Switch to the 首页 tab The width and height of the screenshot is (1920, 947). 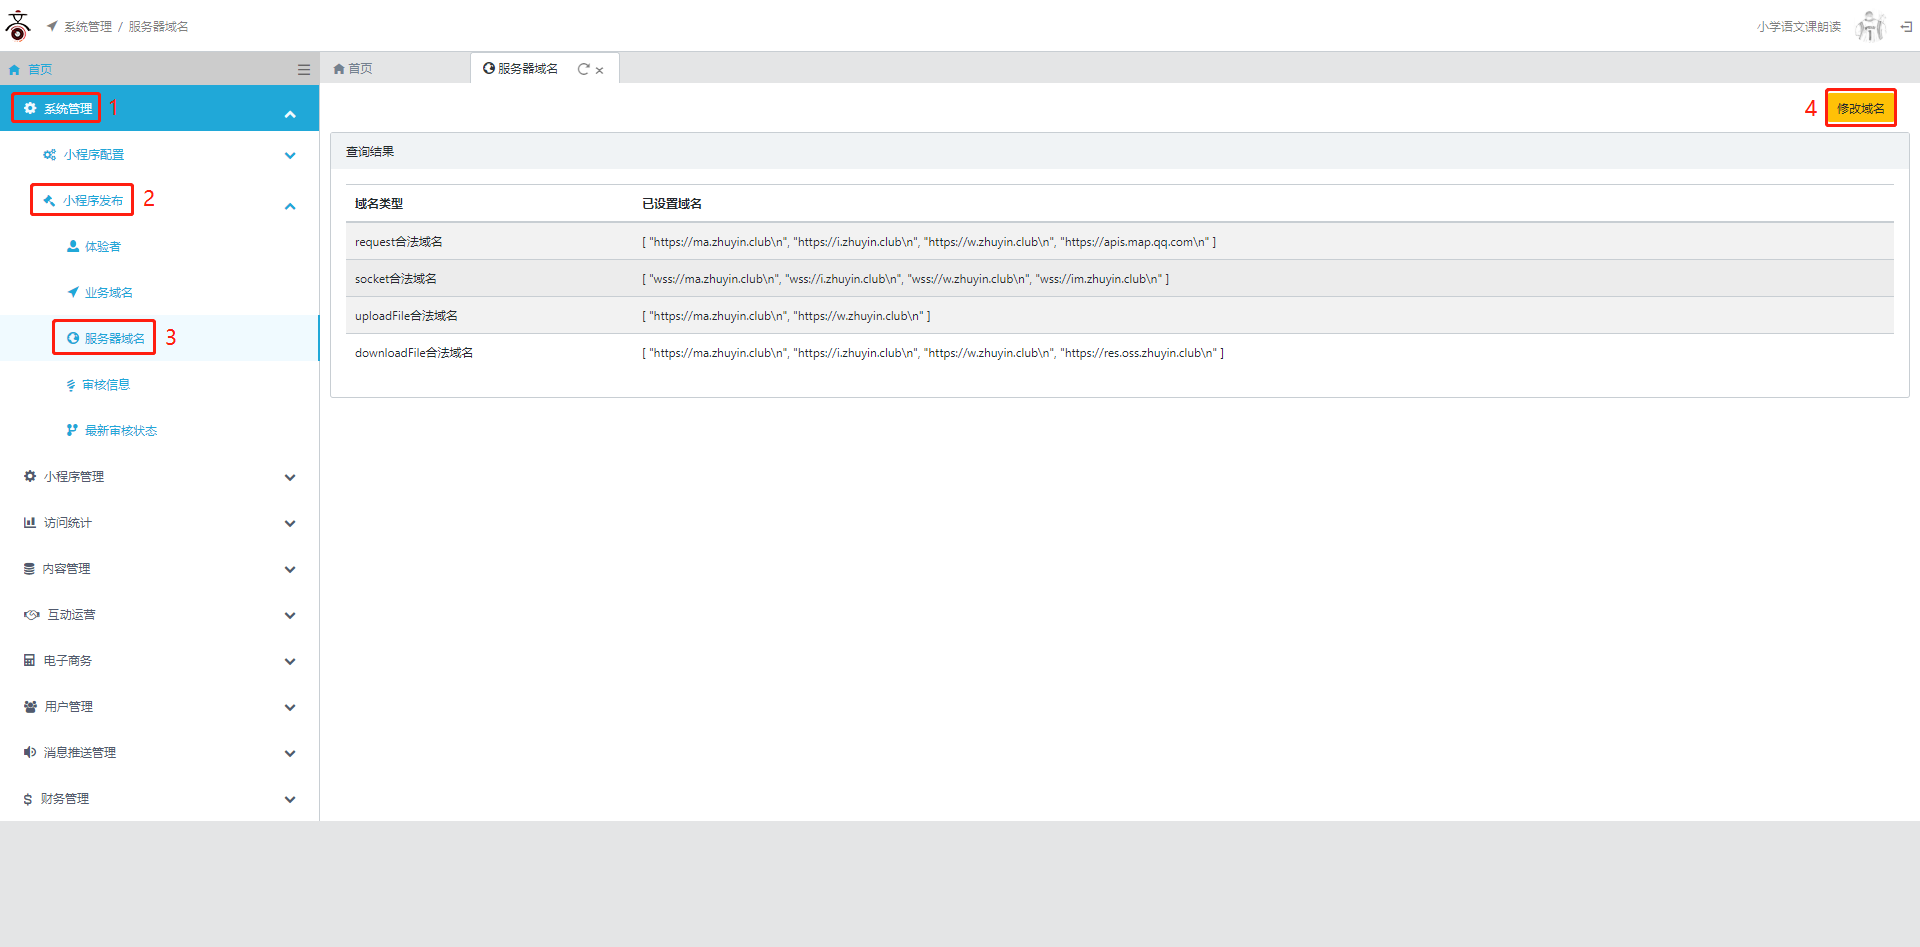tap(353, 69)
